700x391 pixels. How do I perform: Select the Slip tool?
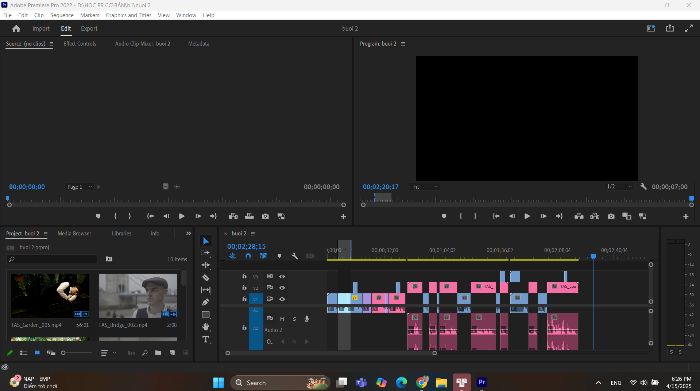(206, 290)
